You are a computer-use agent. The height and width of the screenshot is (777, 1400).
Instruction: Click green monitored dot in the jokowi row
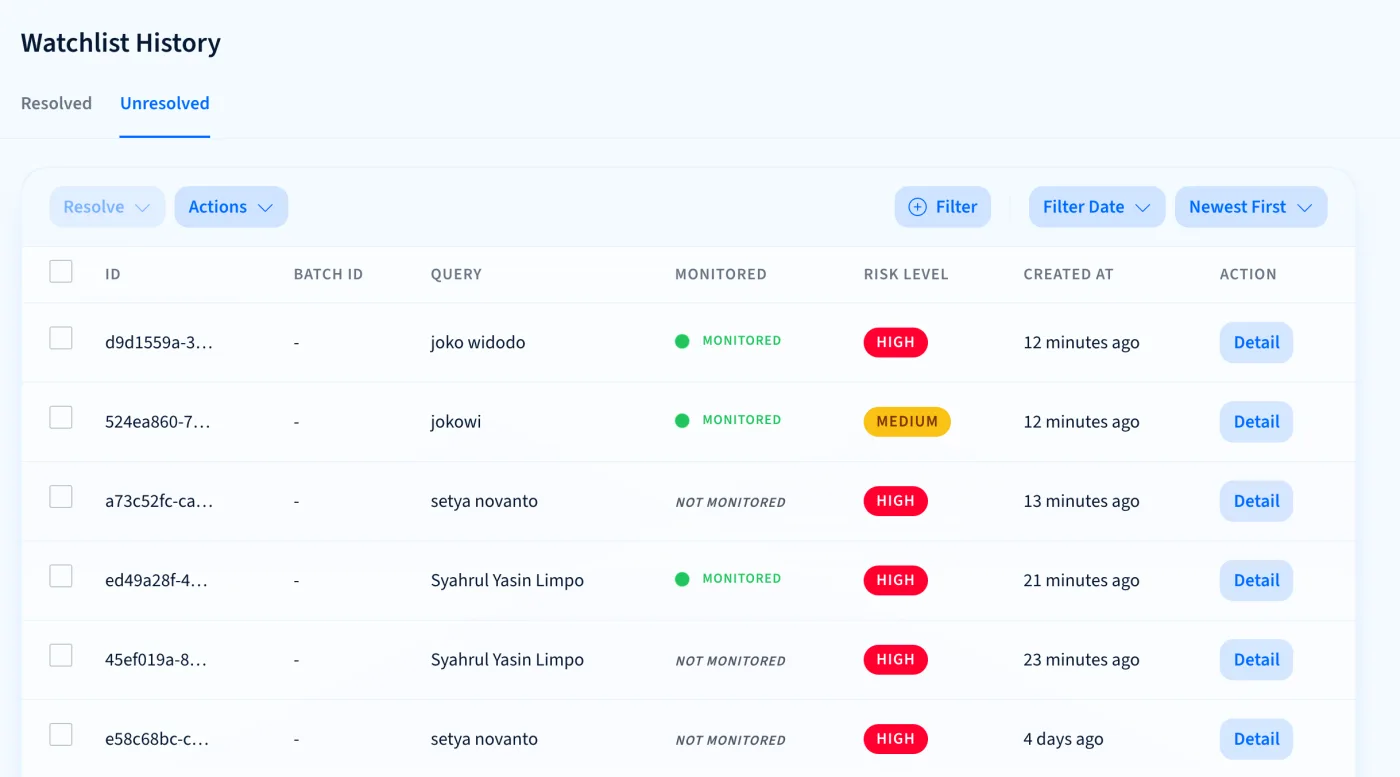pyautogui.click(x=682, y=420)
